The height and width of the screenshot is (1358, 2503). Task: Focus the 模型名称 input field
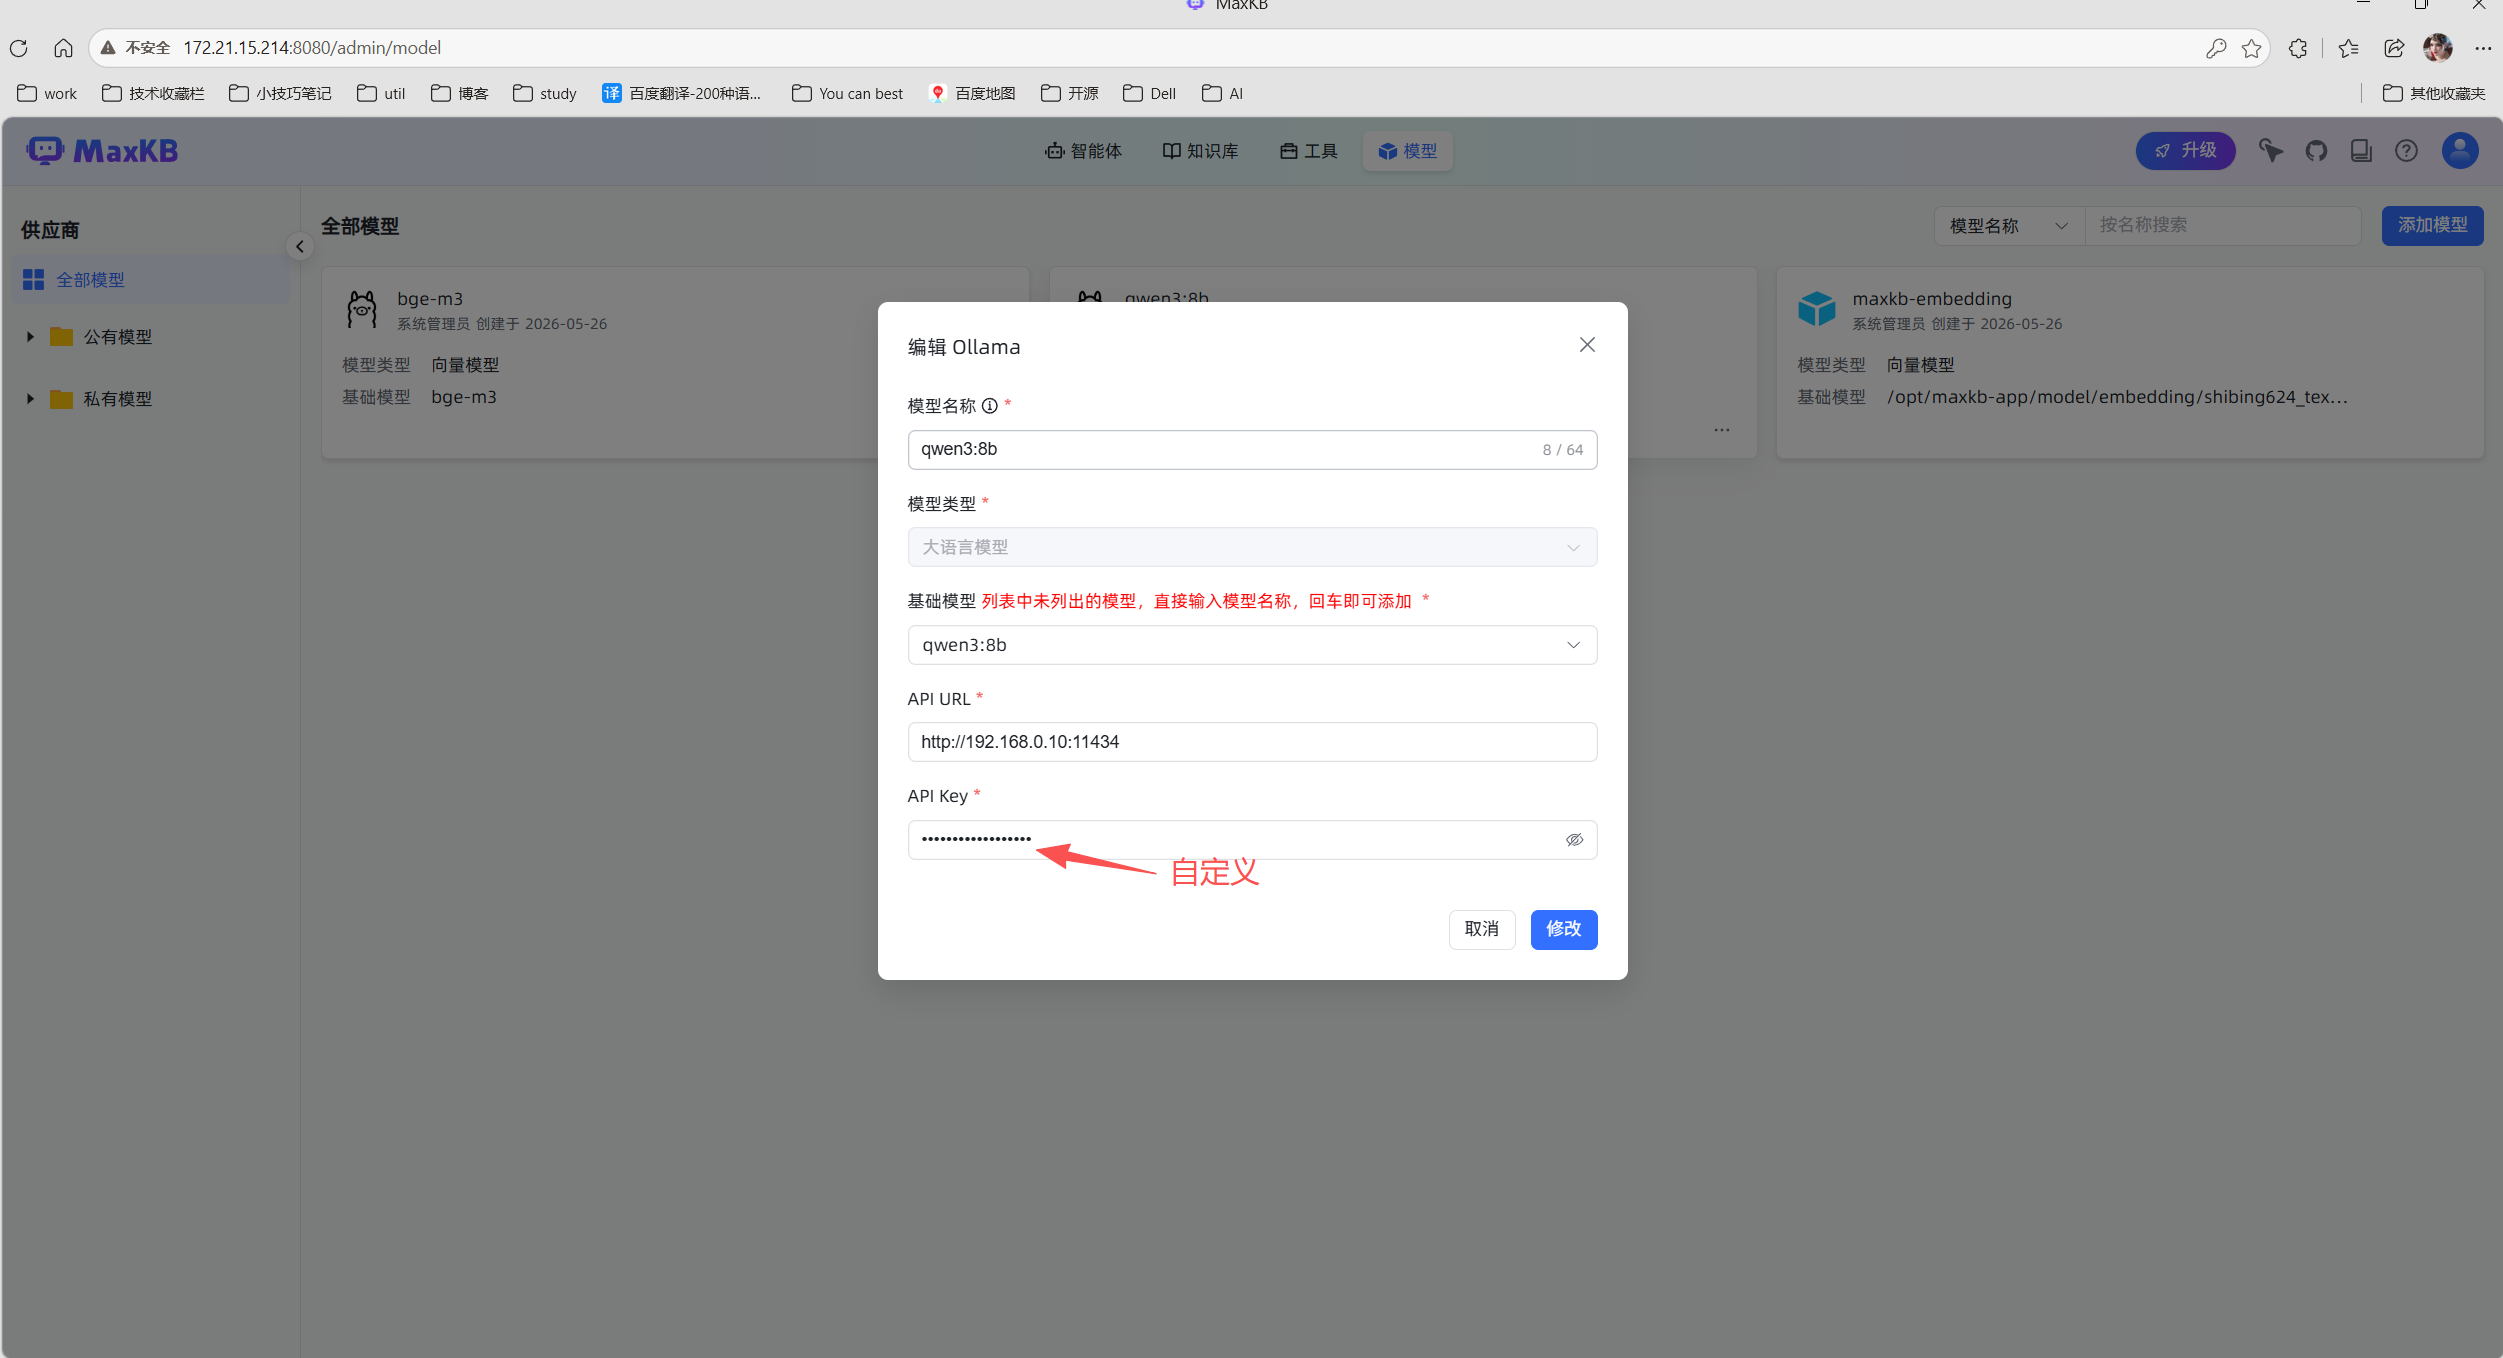(1252, 450)
